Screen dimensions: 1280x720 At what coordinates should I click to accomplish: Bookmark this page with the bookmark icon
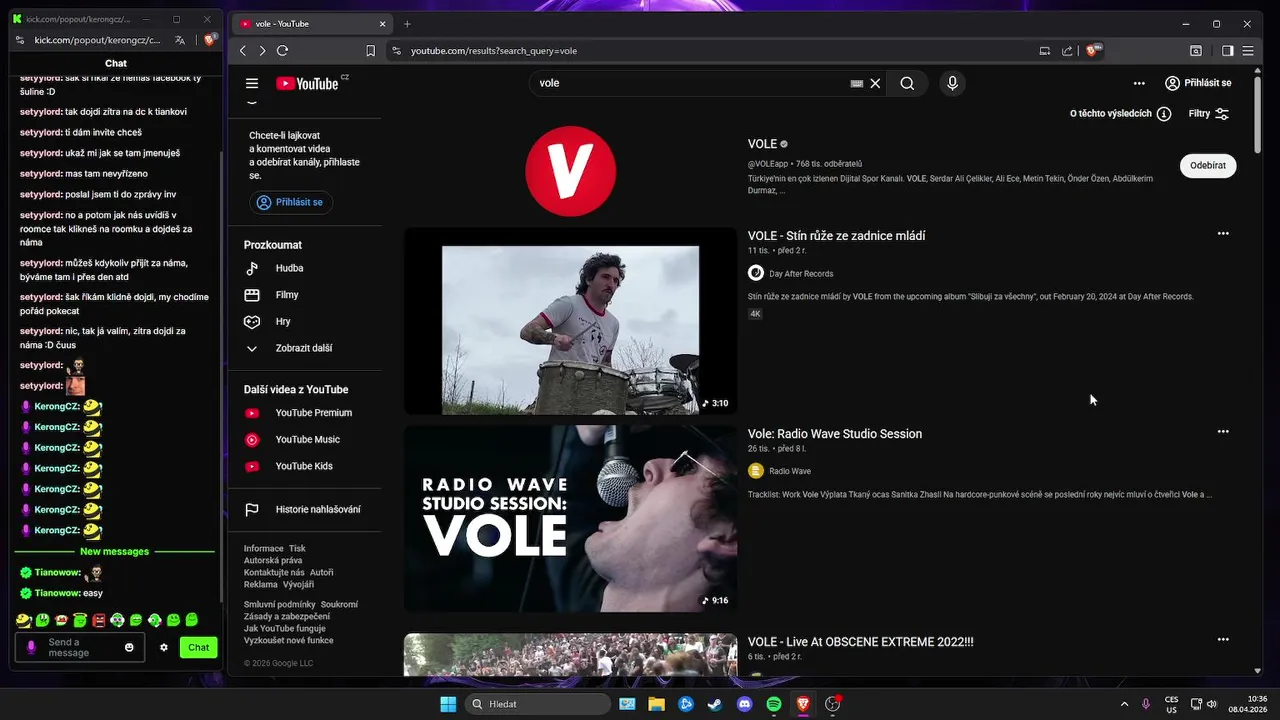coord(371,51)
